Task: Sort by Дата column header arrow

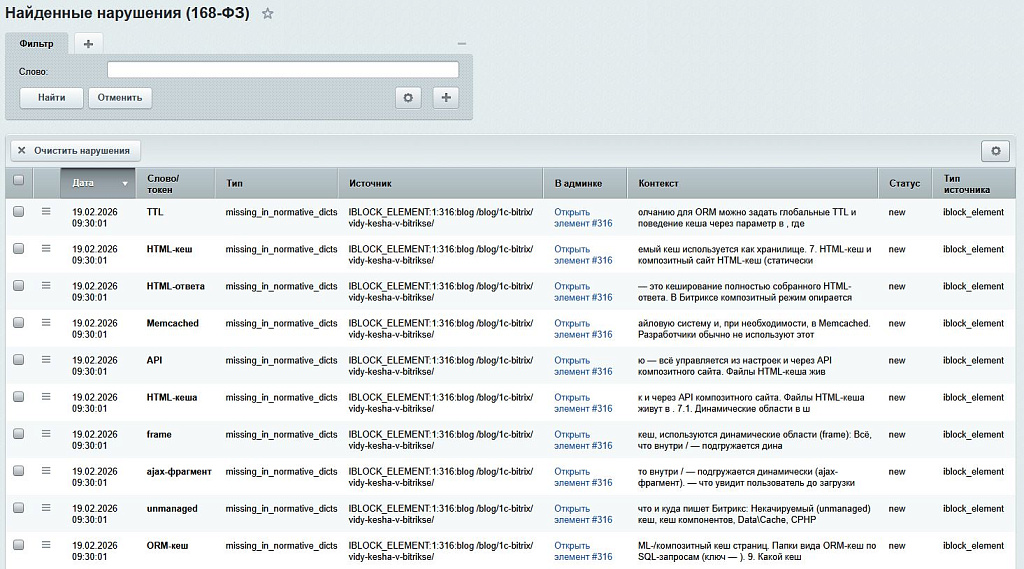Action: (x=125, y=184)
